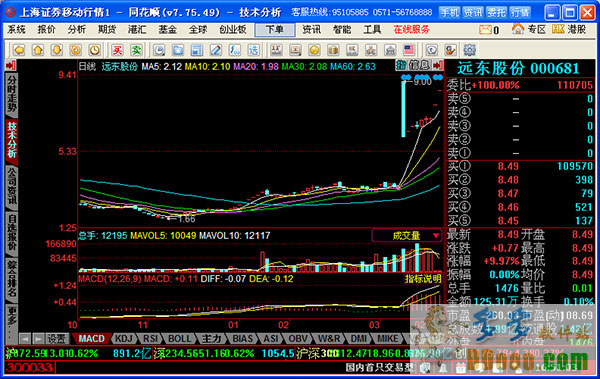Open the 成交量 dropdown
The width and height of the screenshot is (600, 379).
[x=407, y=235]
